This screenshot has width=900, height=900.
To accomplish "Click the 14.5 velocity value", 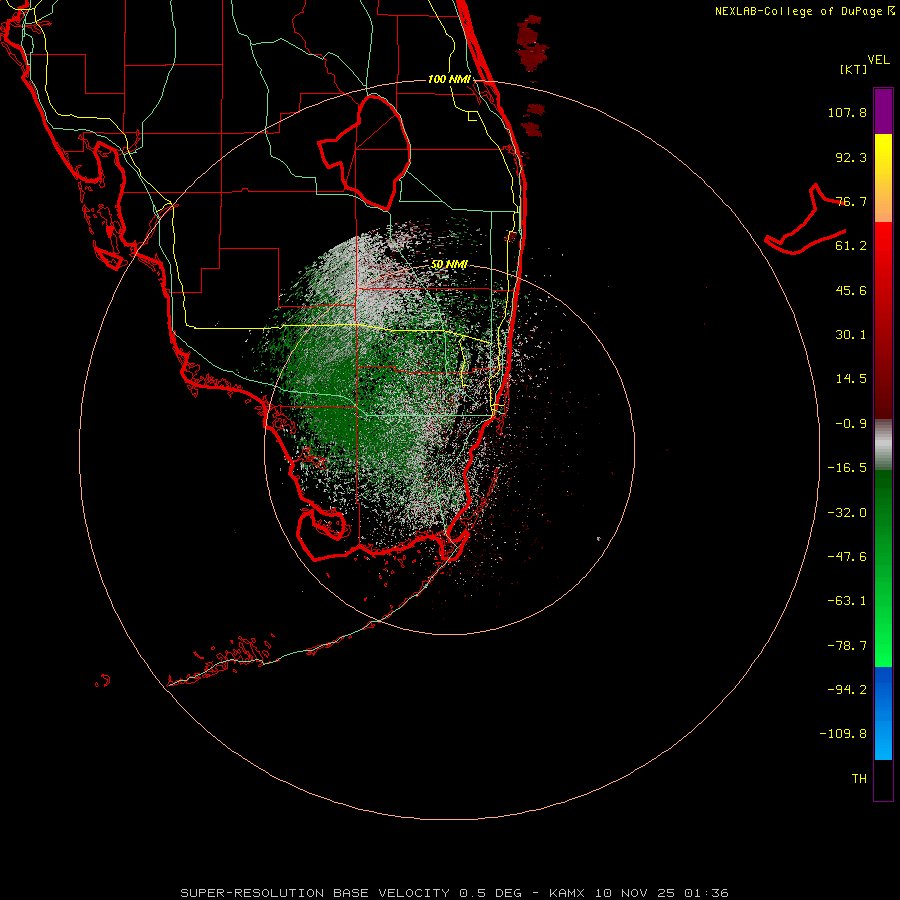I will tap(851, 379).
